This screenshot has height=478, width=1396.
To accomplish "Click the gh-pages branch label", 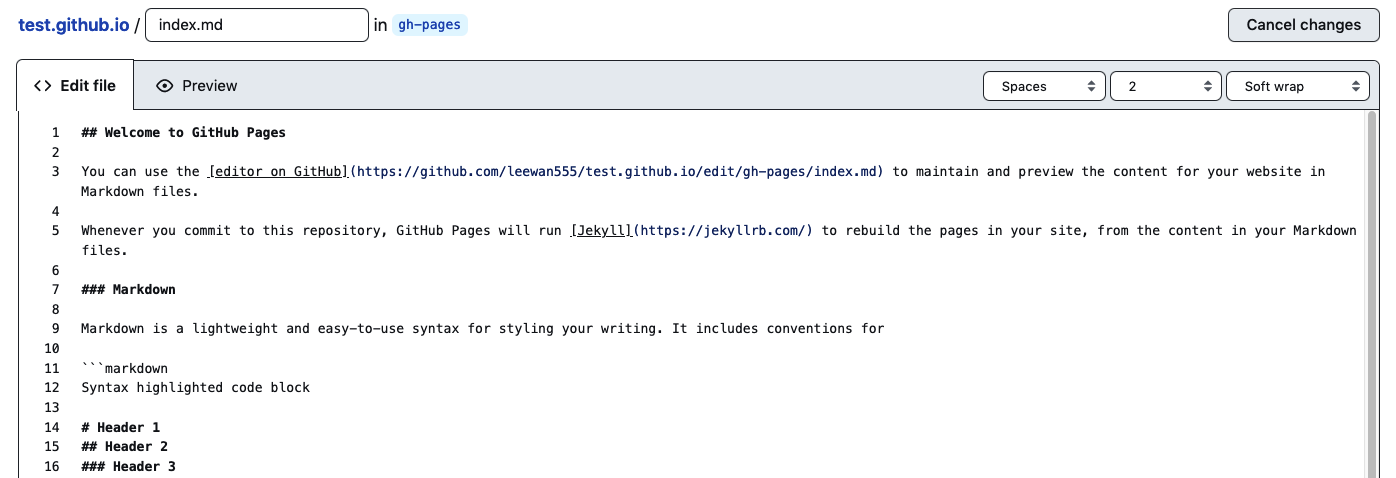I will click(429, 25).
